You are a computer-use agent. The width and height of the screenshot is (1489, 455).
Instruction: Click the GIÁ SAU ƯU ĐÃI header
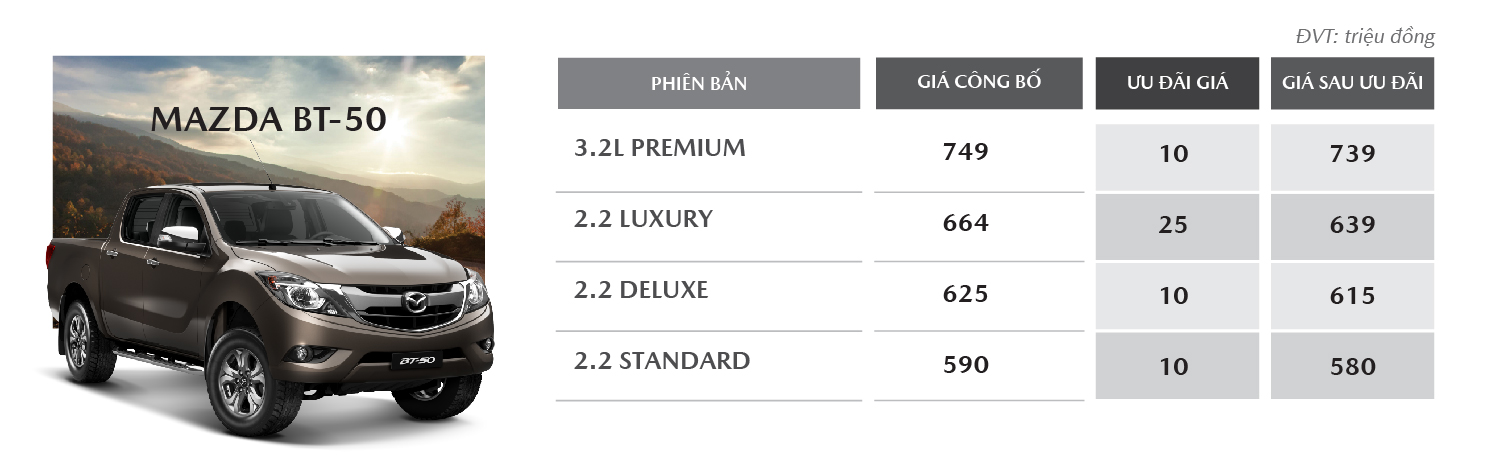pyautogui.click(x=1353, y=83)
